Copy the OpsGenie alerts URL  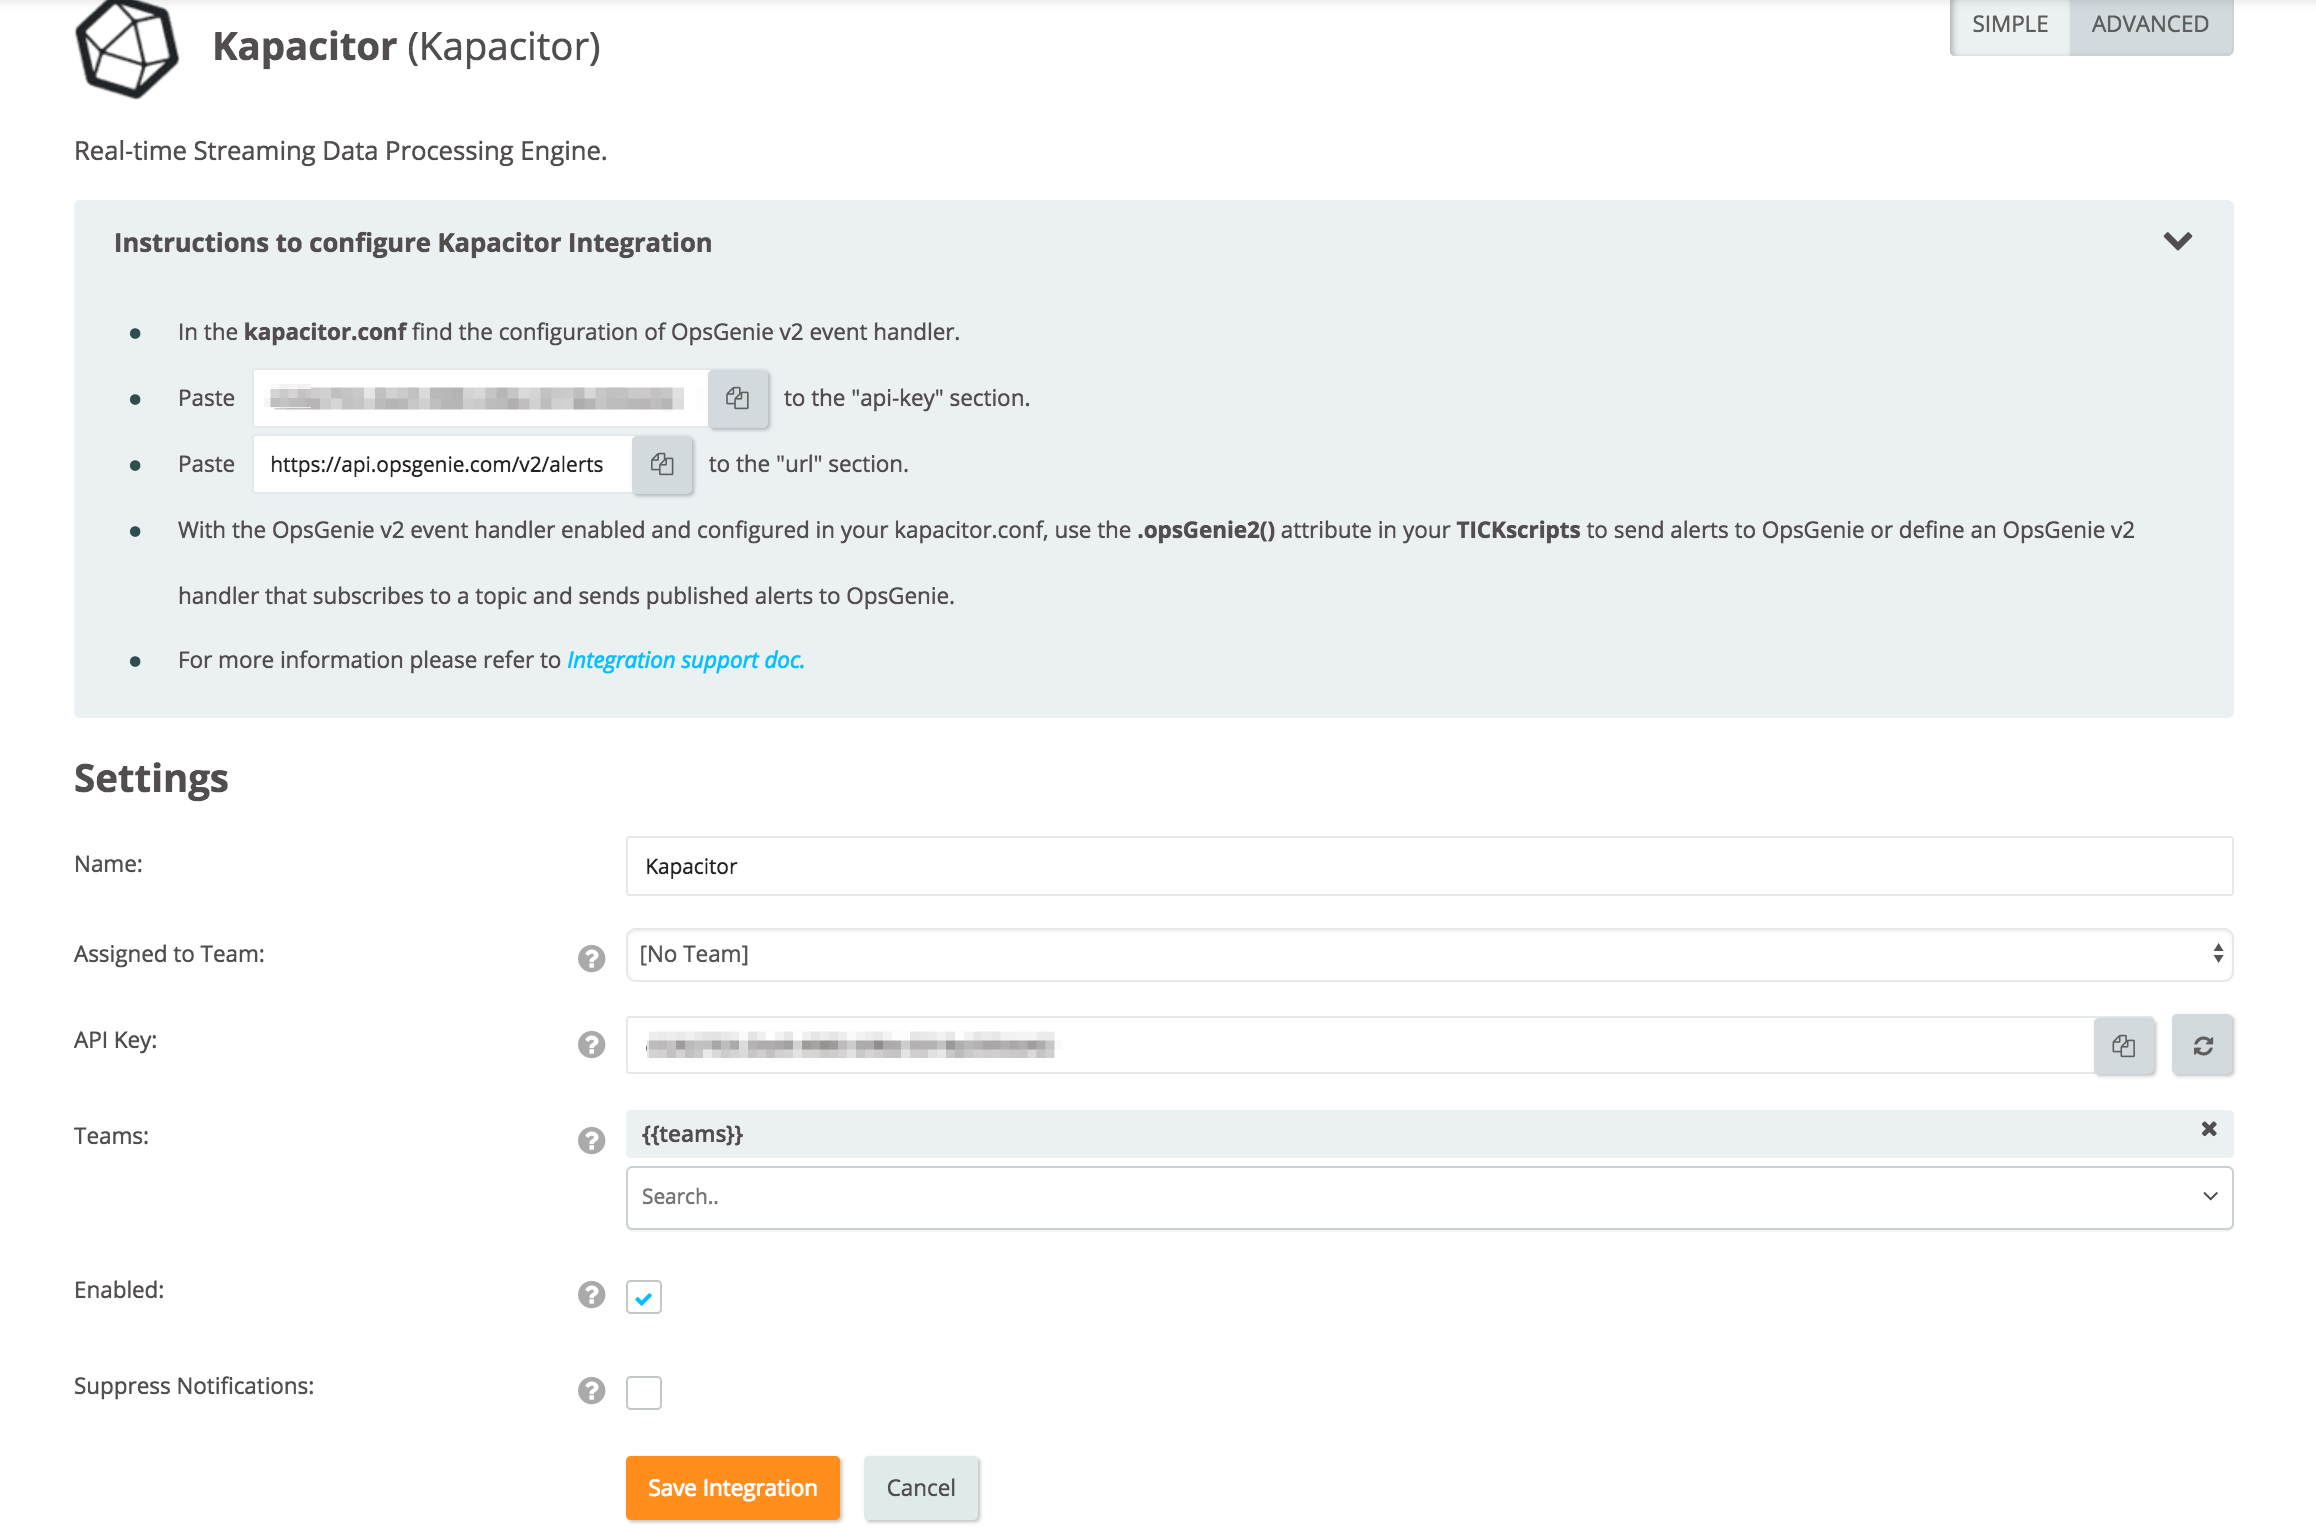click(x=662, y=464)
